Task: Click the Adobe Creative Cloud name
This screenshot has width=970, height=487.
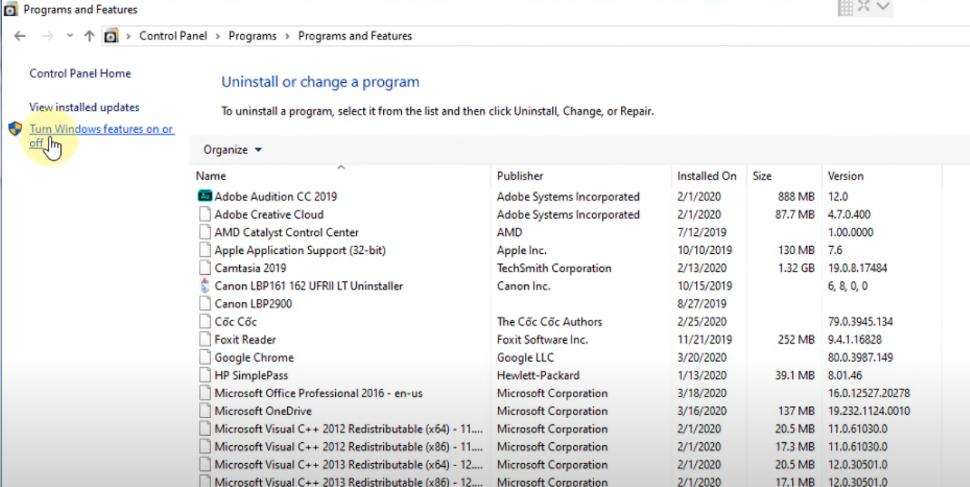Action: click(x=269, y=215)
